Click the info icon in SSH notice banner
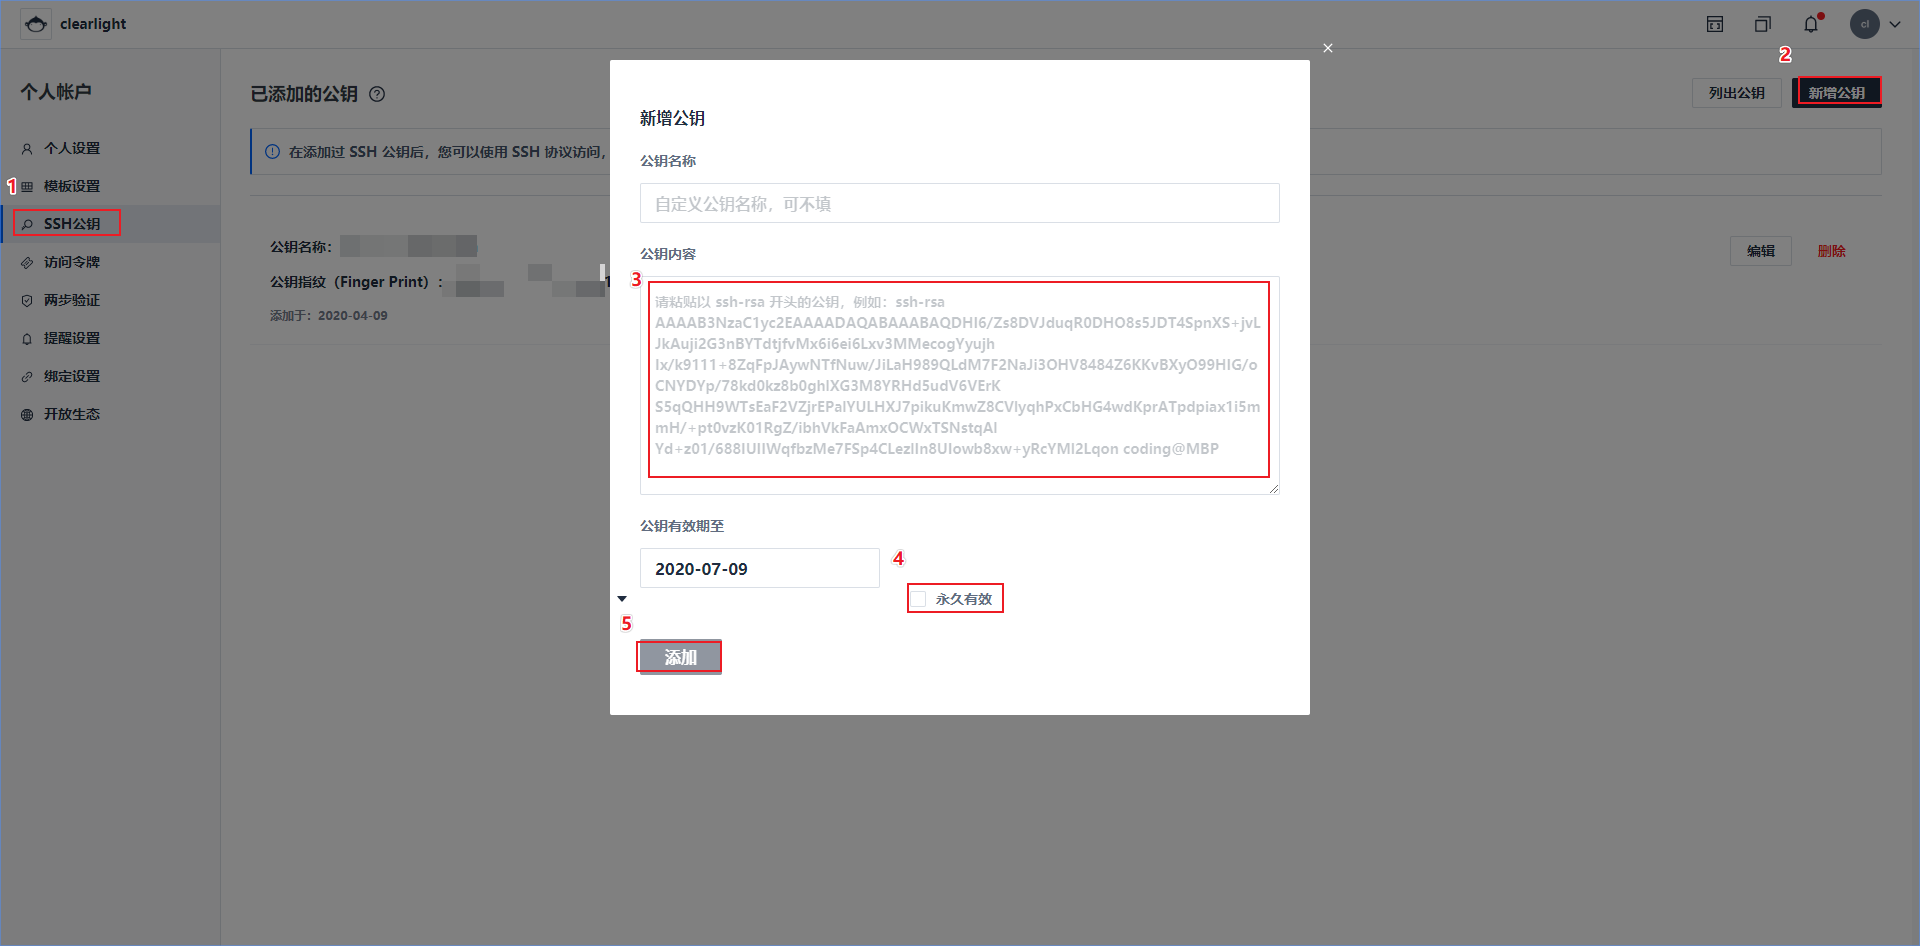Image resolution: width=1920 pixels, height=946 pixels. pos(272,152)
